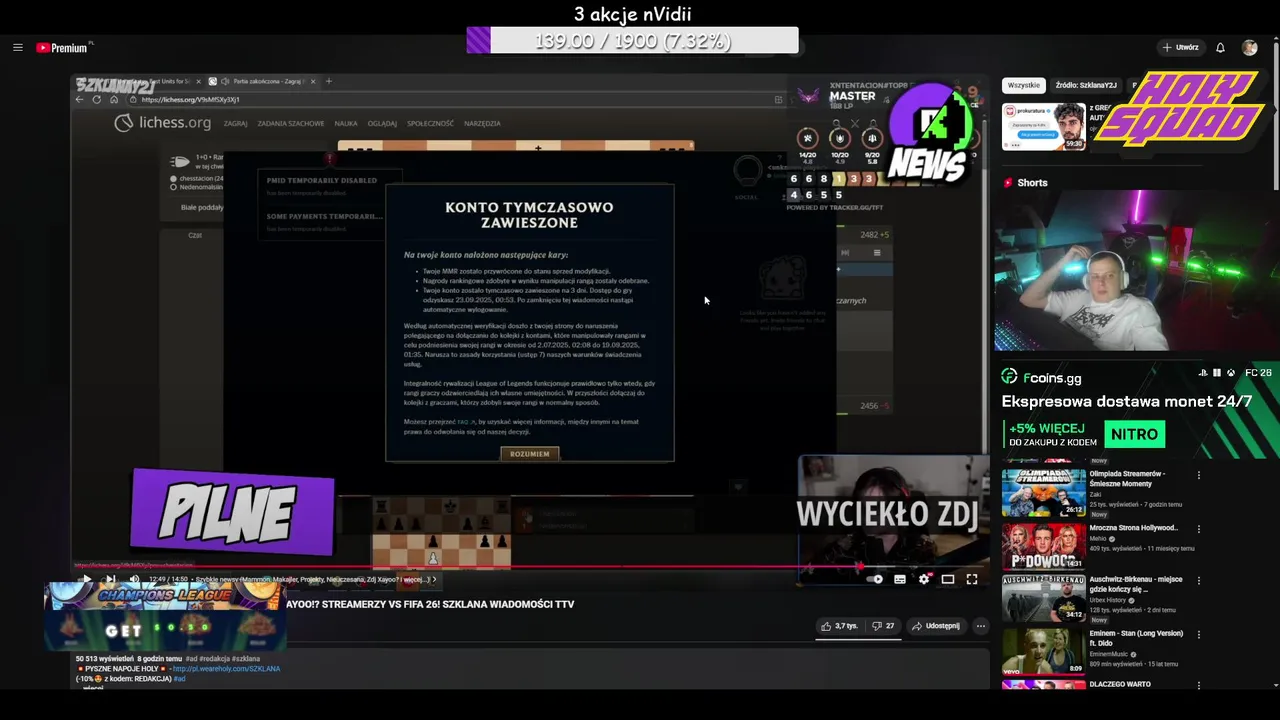This screenshot has height=720, width=1280.
Task: Click the nVidii donation goal progress bar
Action: 632,41
